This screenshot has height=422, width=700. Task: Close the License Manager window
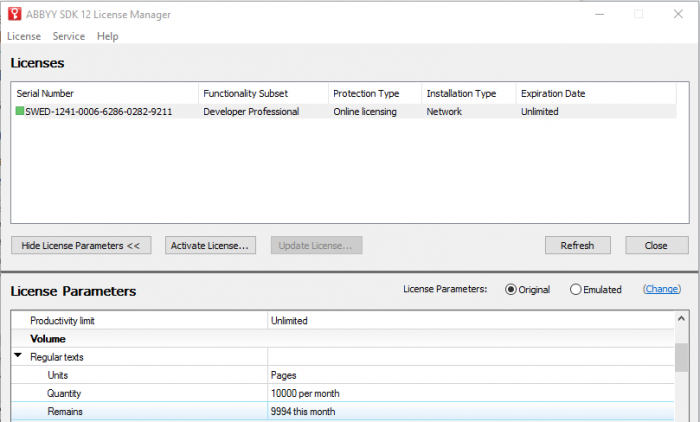678,14
